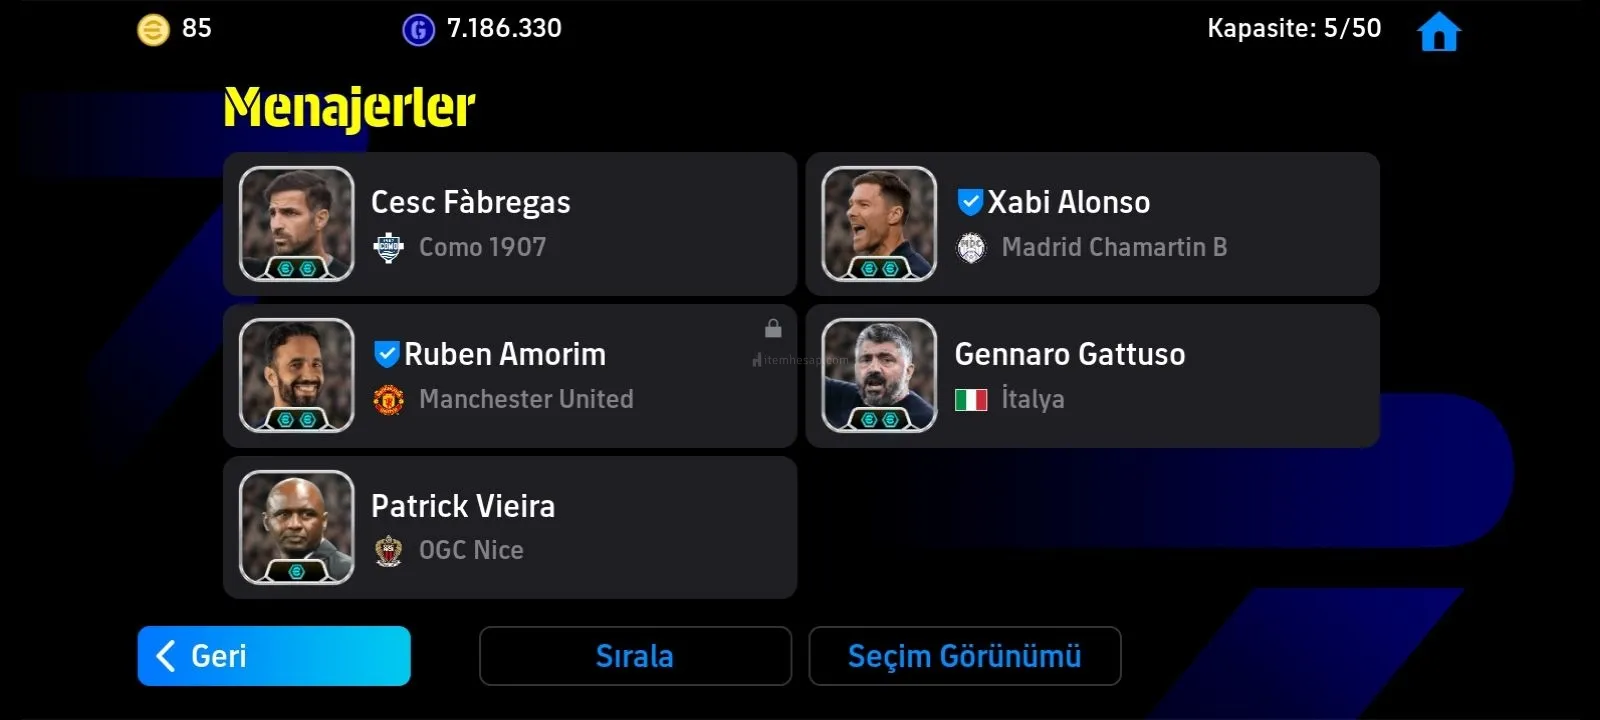Tap the Como 1907 club crest
Viewport: 1600px width, 720px height.
(x=388, y=247)
